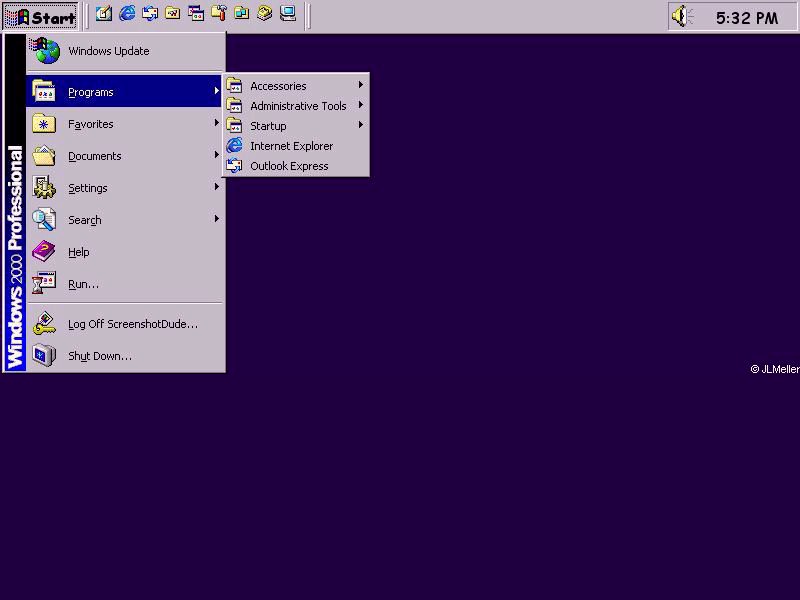The height and width of the screenshot is (600, 800).
Task: Click the overlapping windows icon in quick launch
Action: point(196,13)
